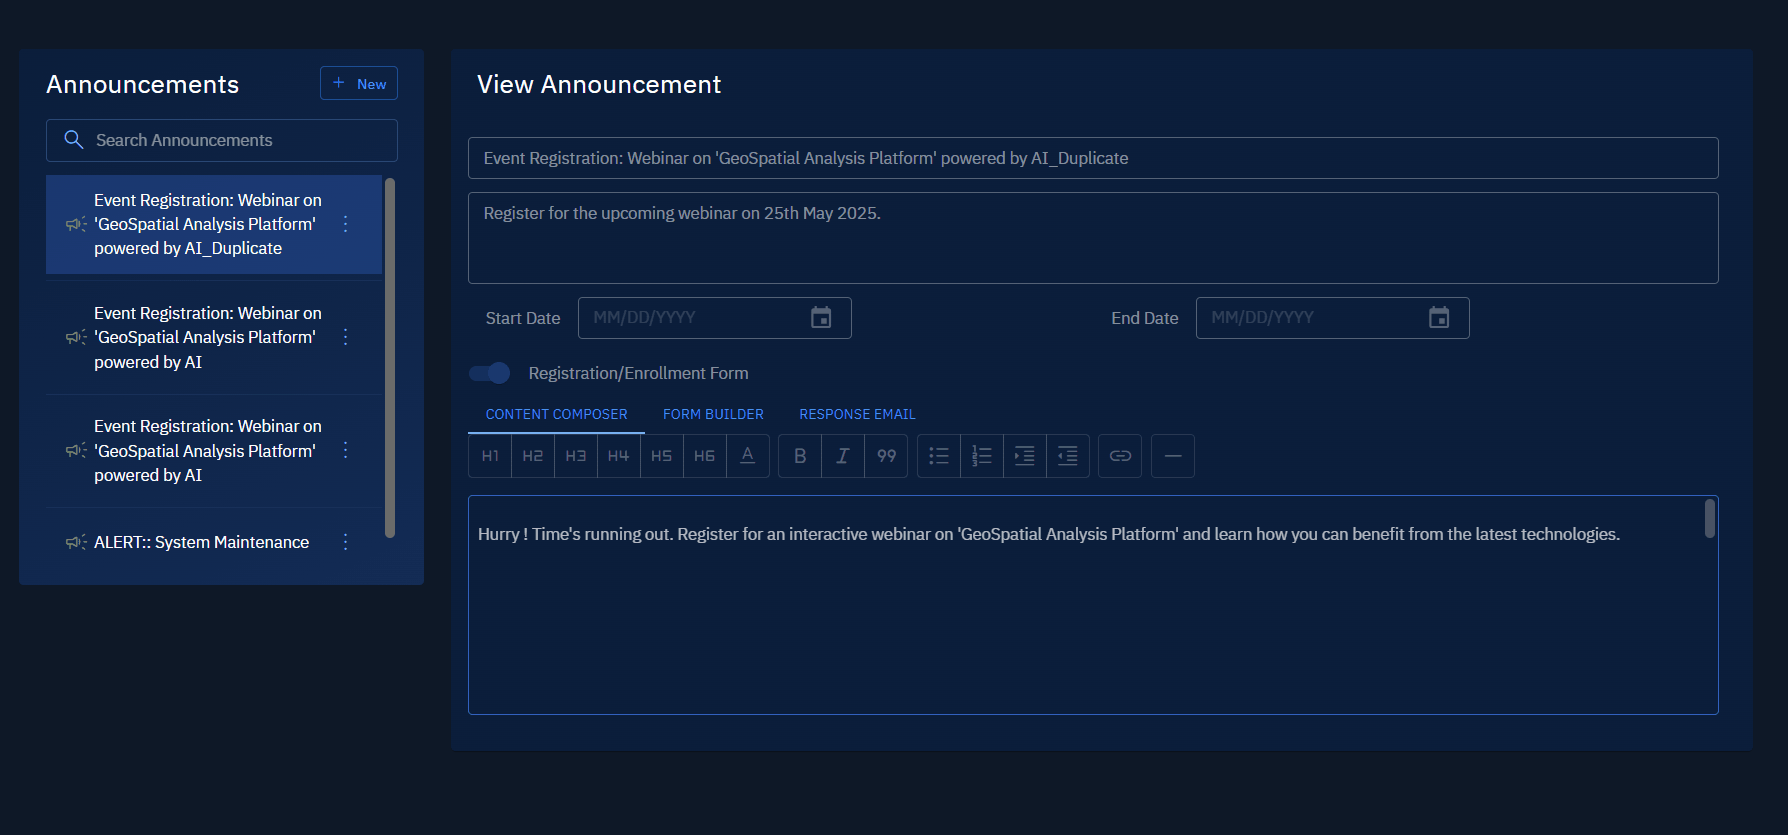The width and height of the screenshot is (1788, 835).
Task: Apply Heading 5 formatting
Action: [662, 456]
